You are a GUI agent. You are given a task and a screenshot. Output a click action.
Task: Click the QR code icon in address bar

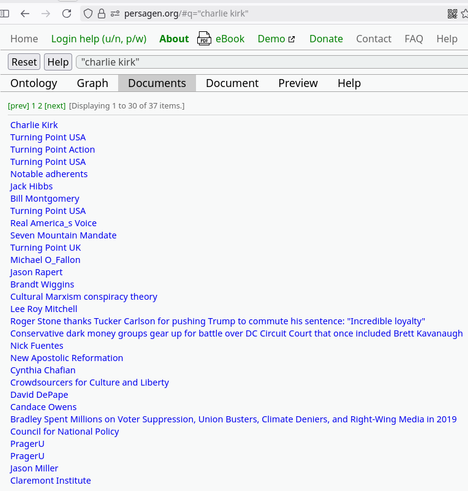point(452,14)
